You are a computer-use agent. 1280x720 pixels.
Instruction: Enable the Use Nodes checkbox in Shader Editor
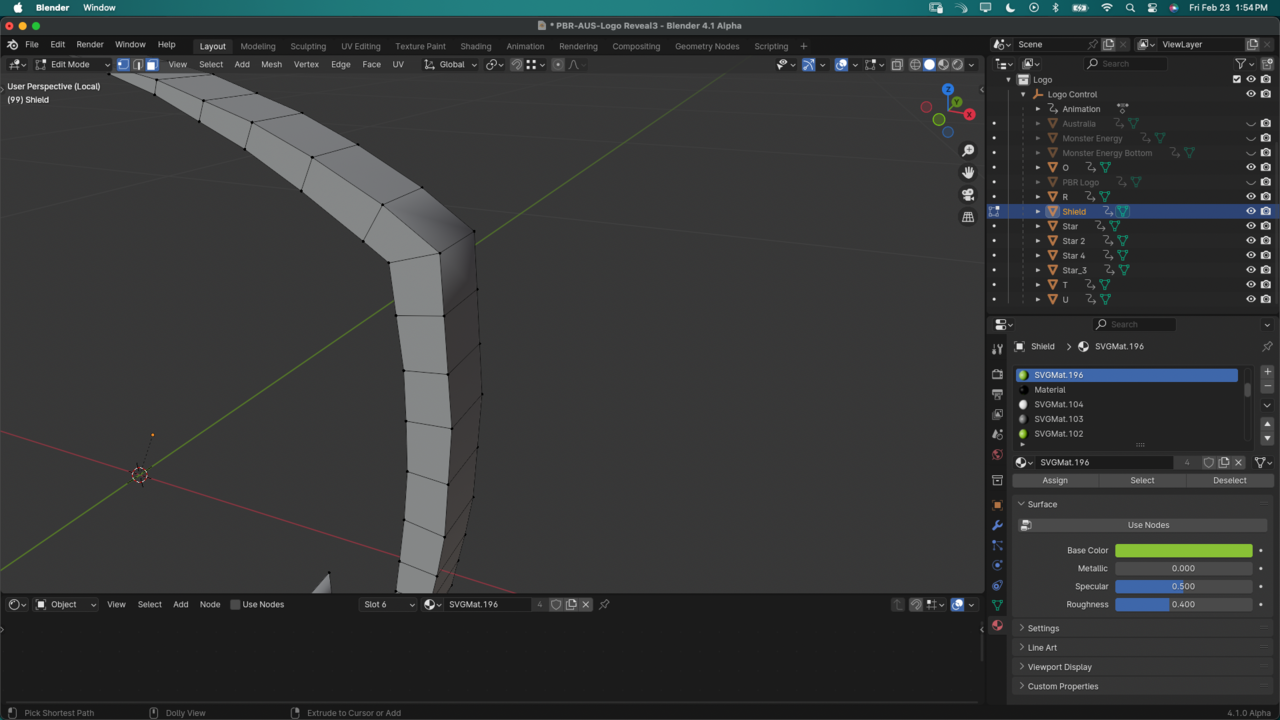(x=236, y=604)
